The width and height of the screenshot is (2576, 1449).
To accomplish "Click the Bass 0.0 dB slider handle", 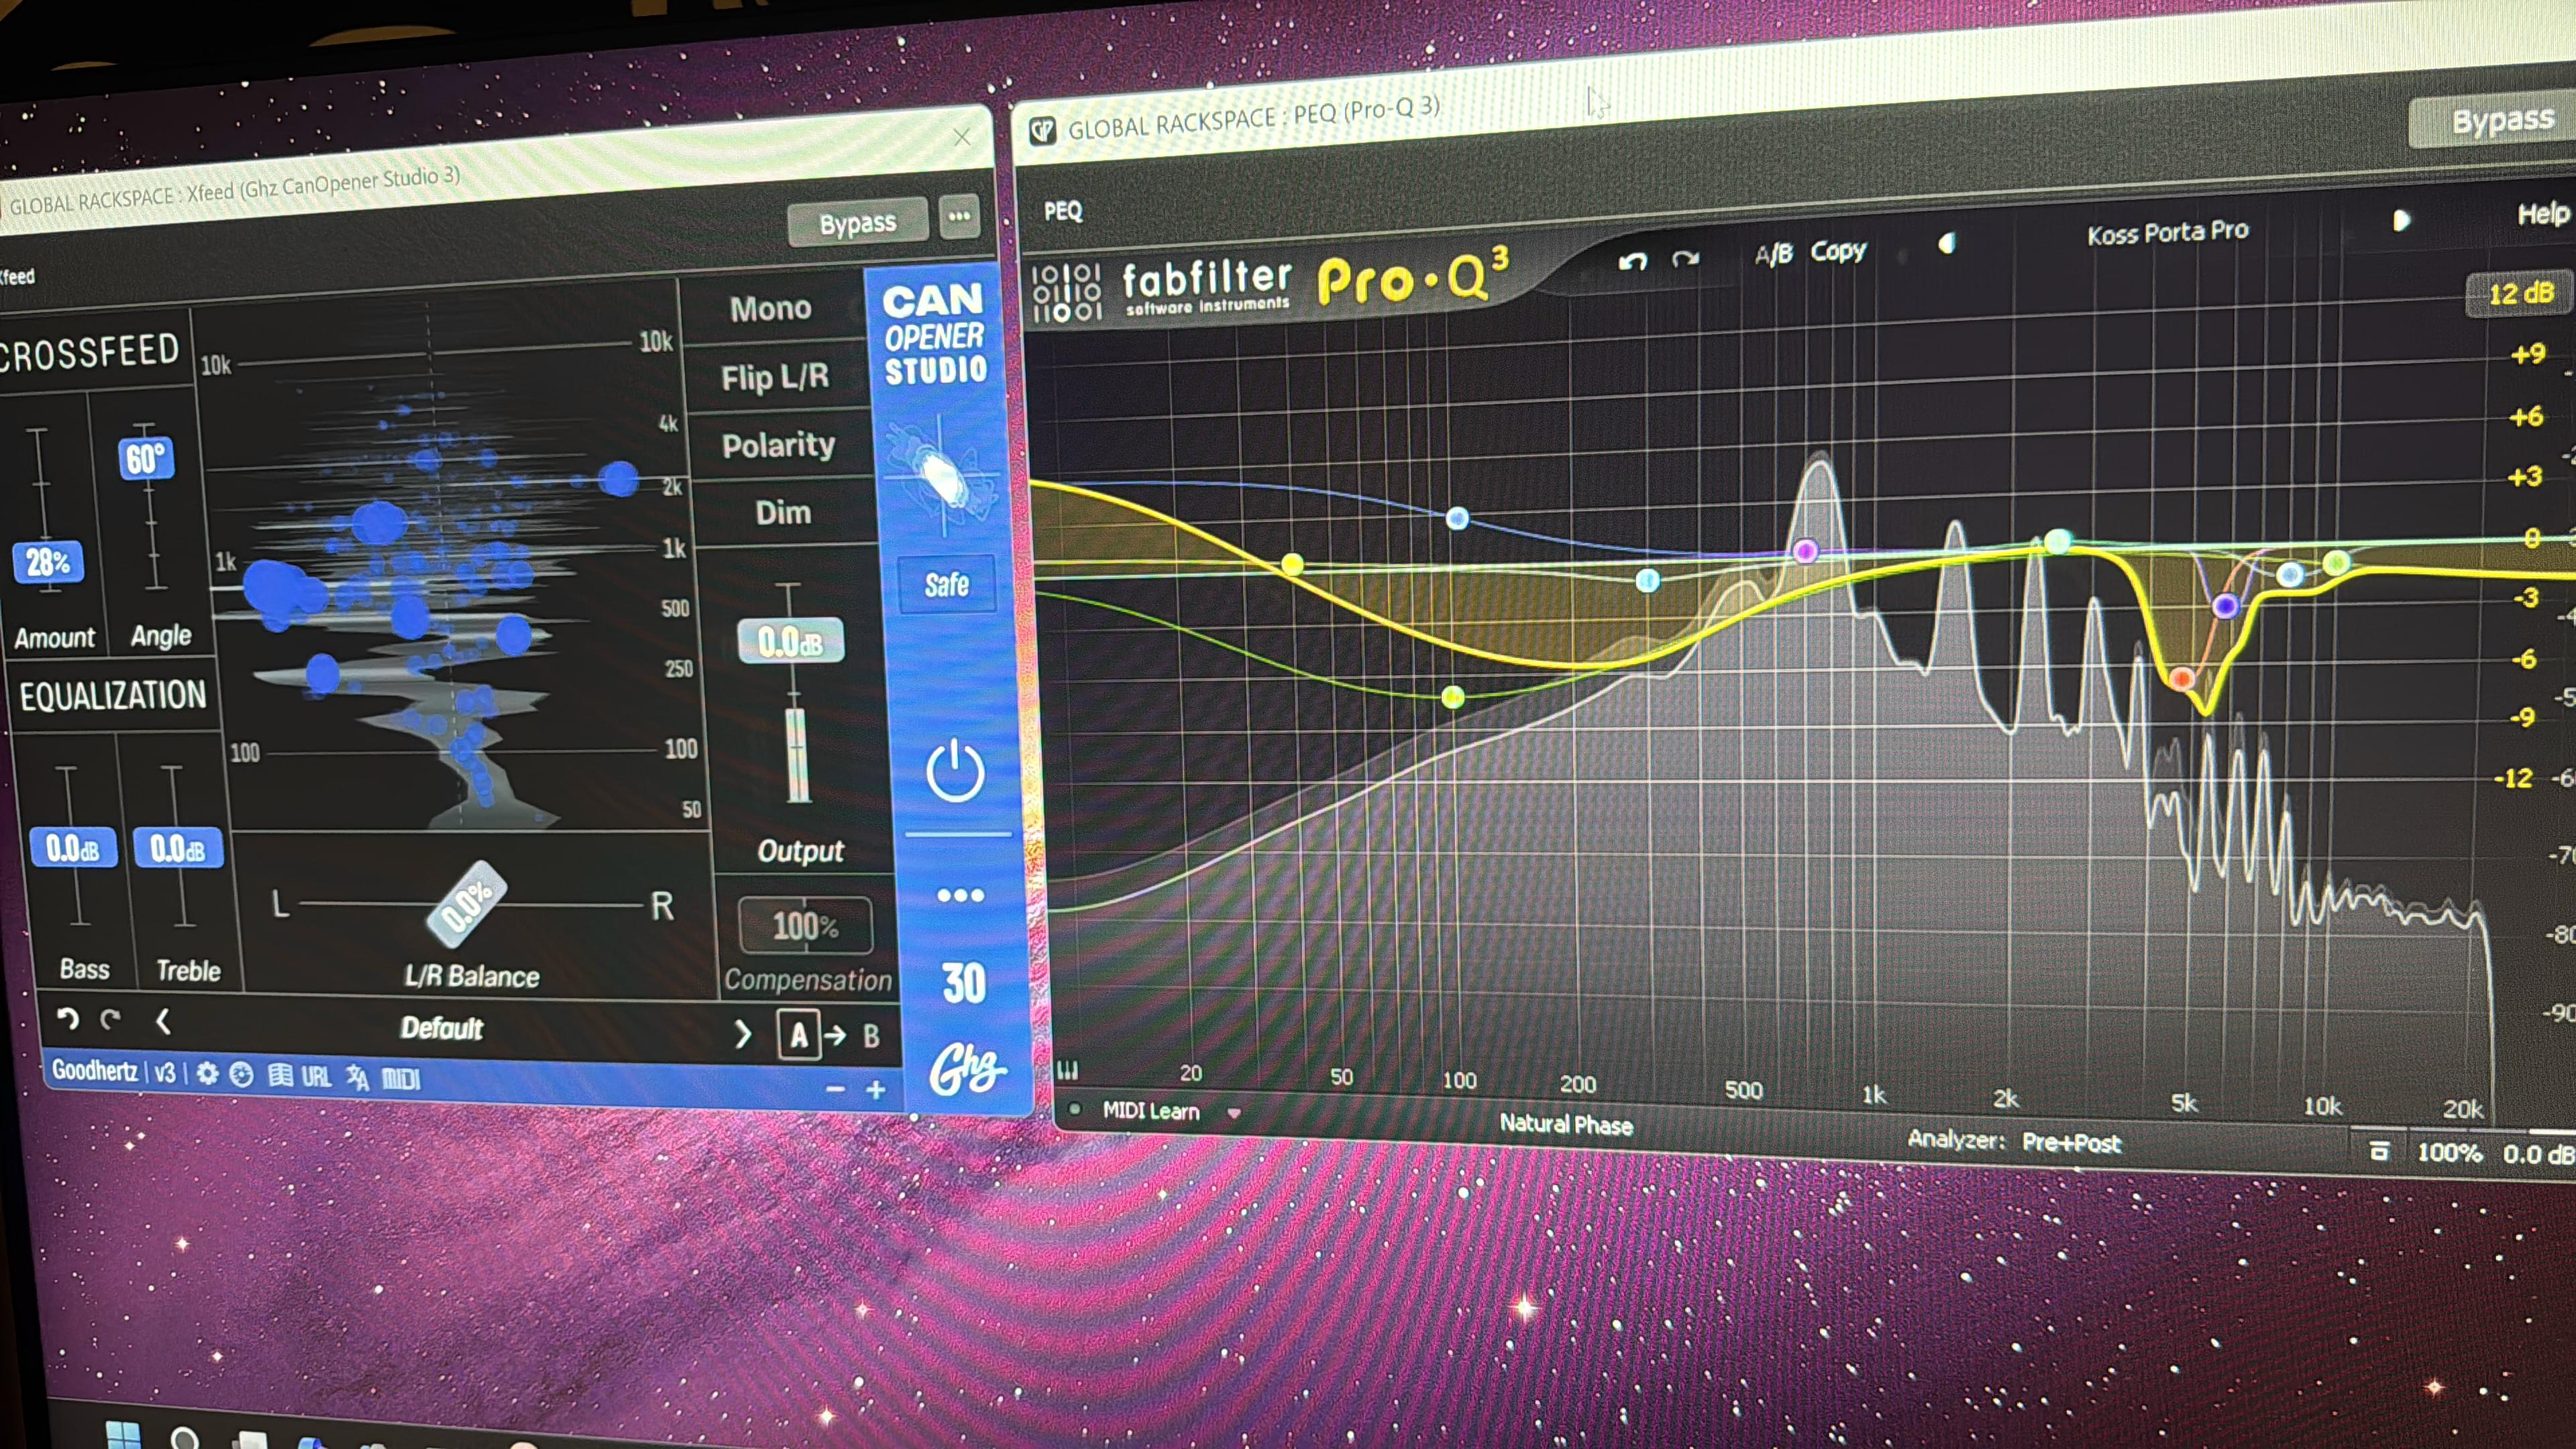I will tap(72, 848).
